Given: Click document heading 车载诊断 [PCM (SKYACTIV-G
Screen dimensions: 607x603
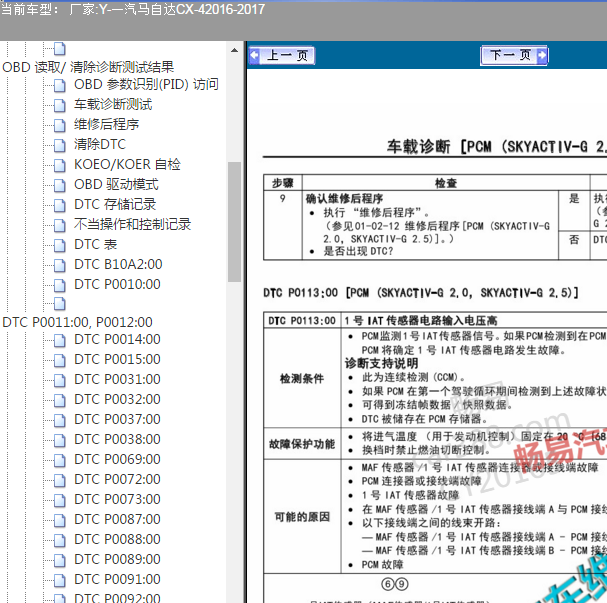Looking at the screenshot, I should pos(497,147).
